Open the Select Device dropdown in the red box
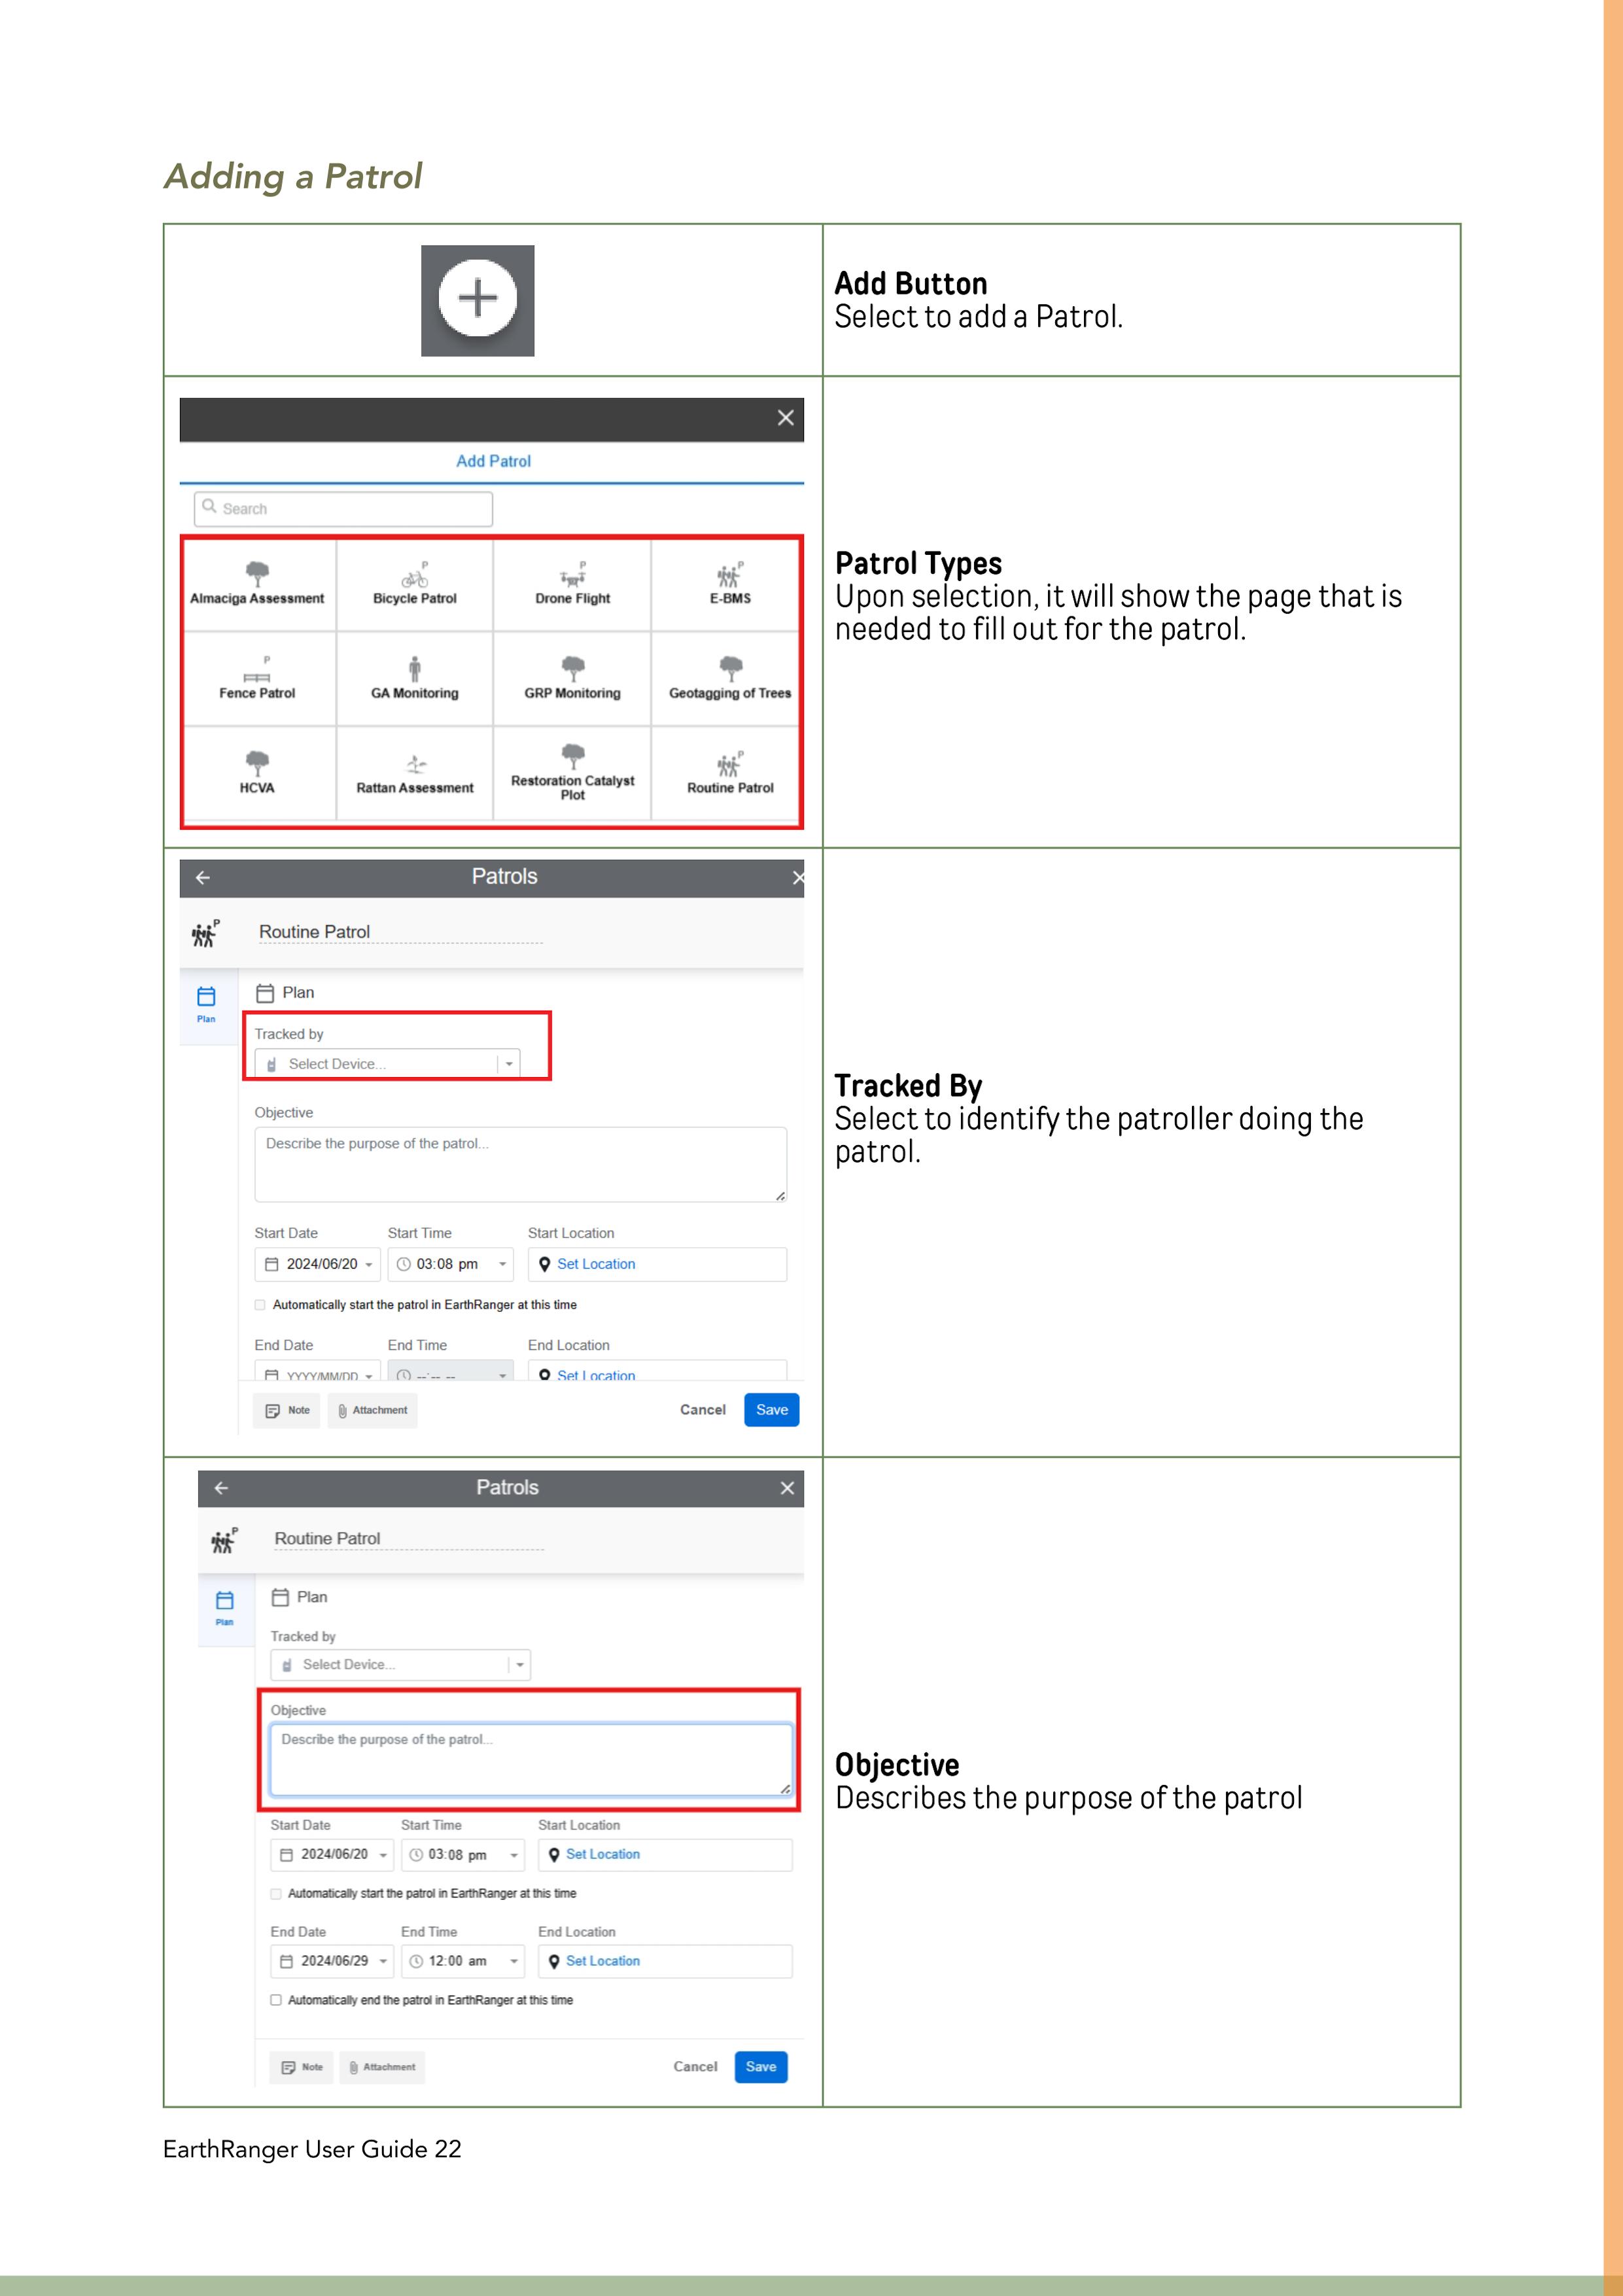 click(388, 1064)
